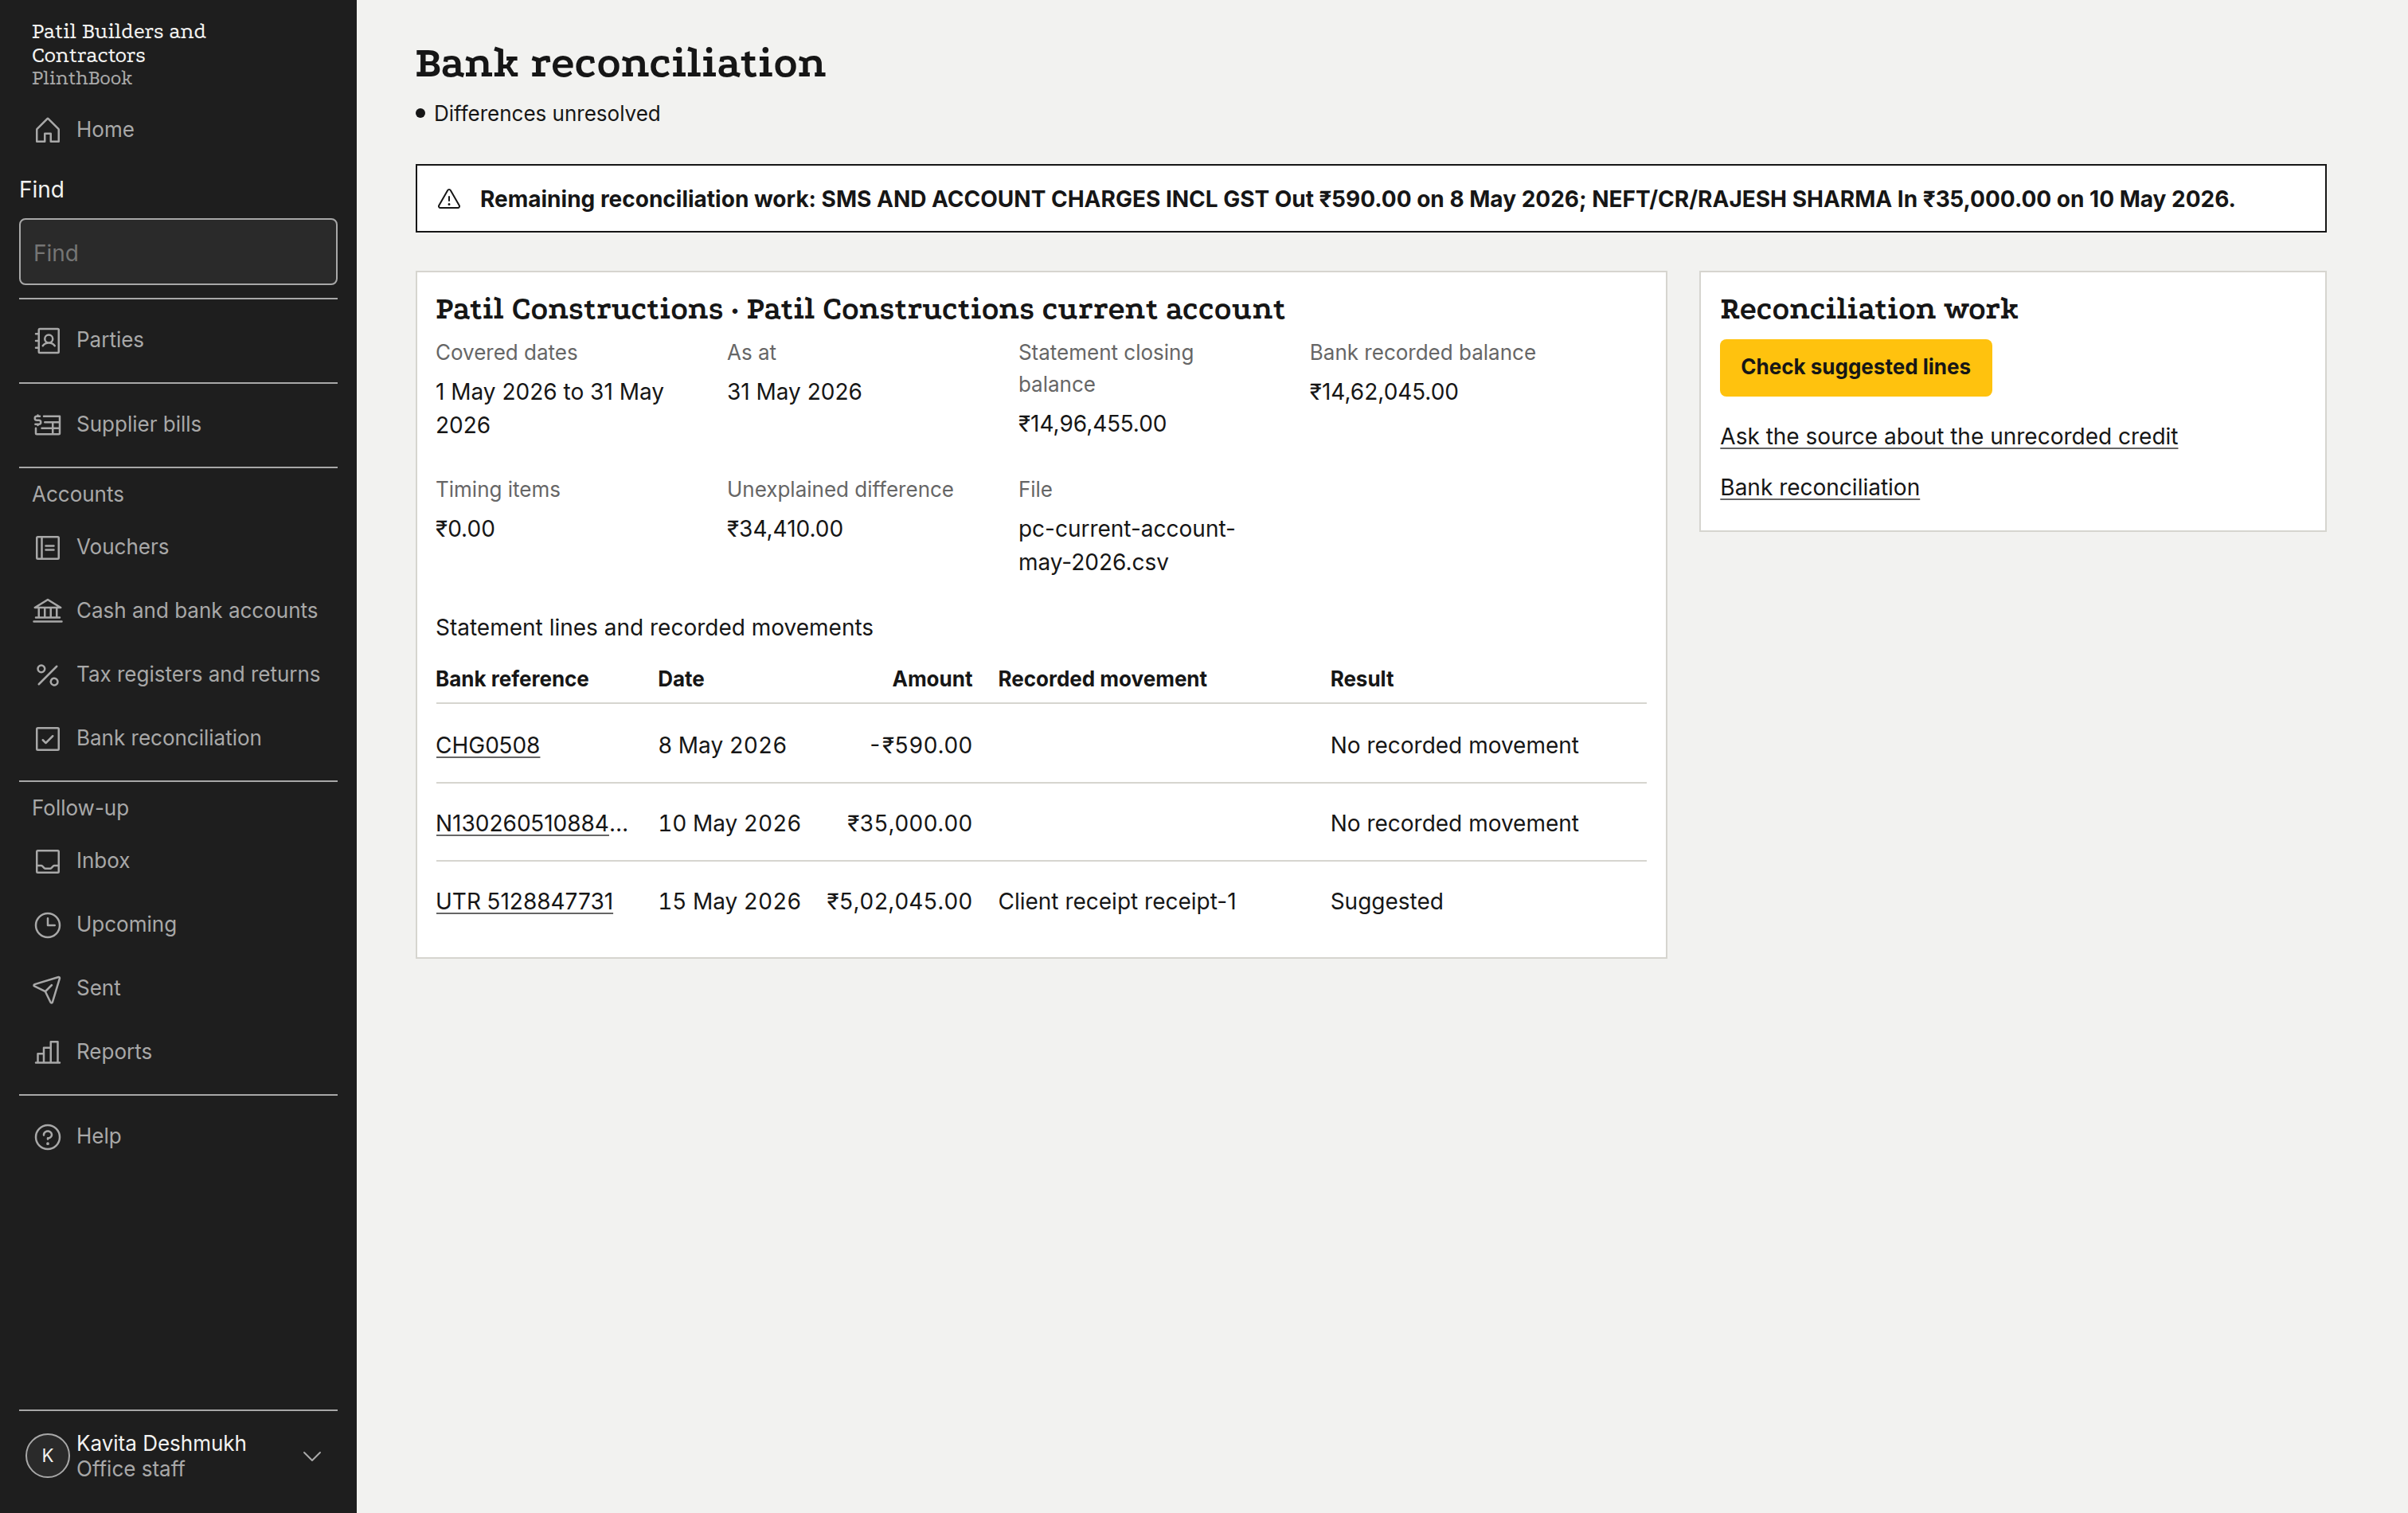This screenshot has width=2408, height=1513.
Task: Click the Tax registers percent icon
Action: (x=47, y=675)
